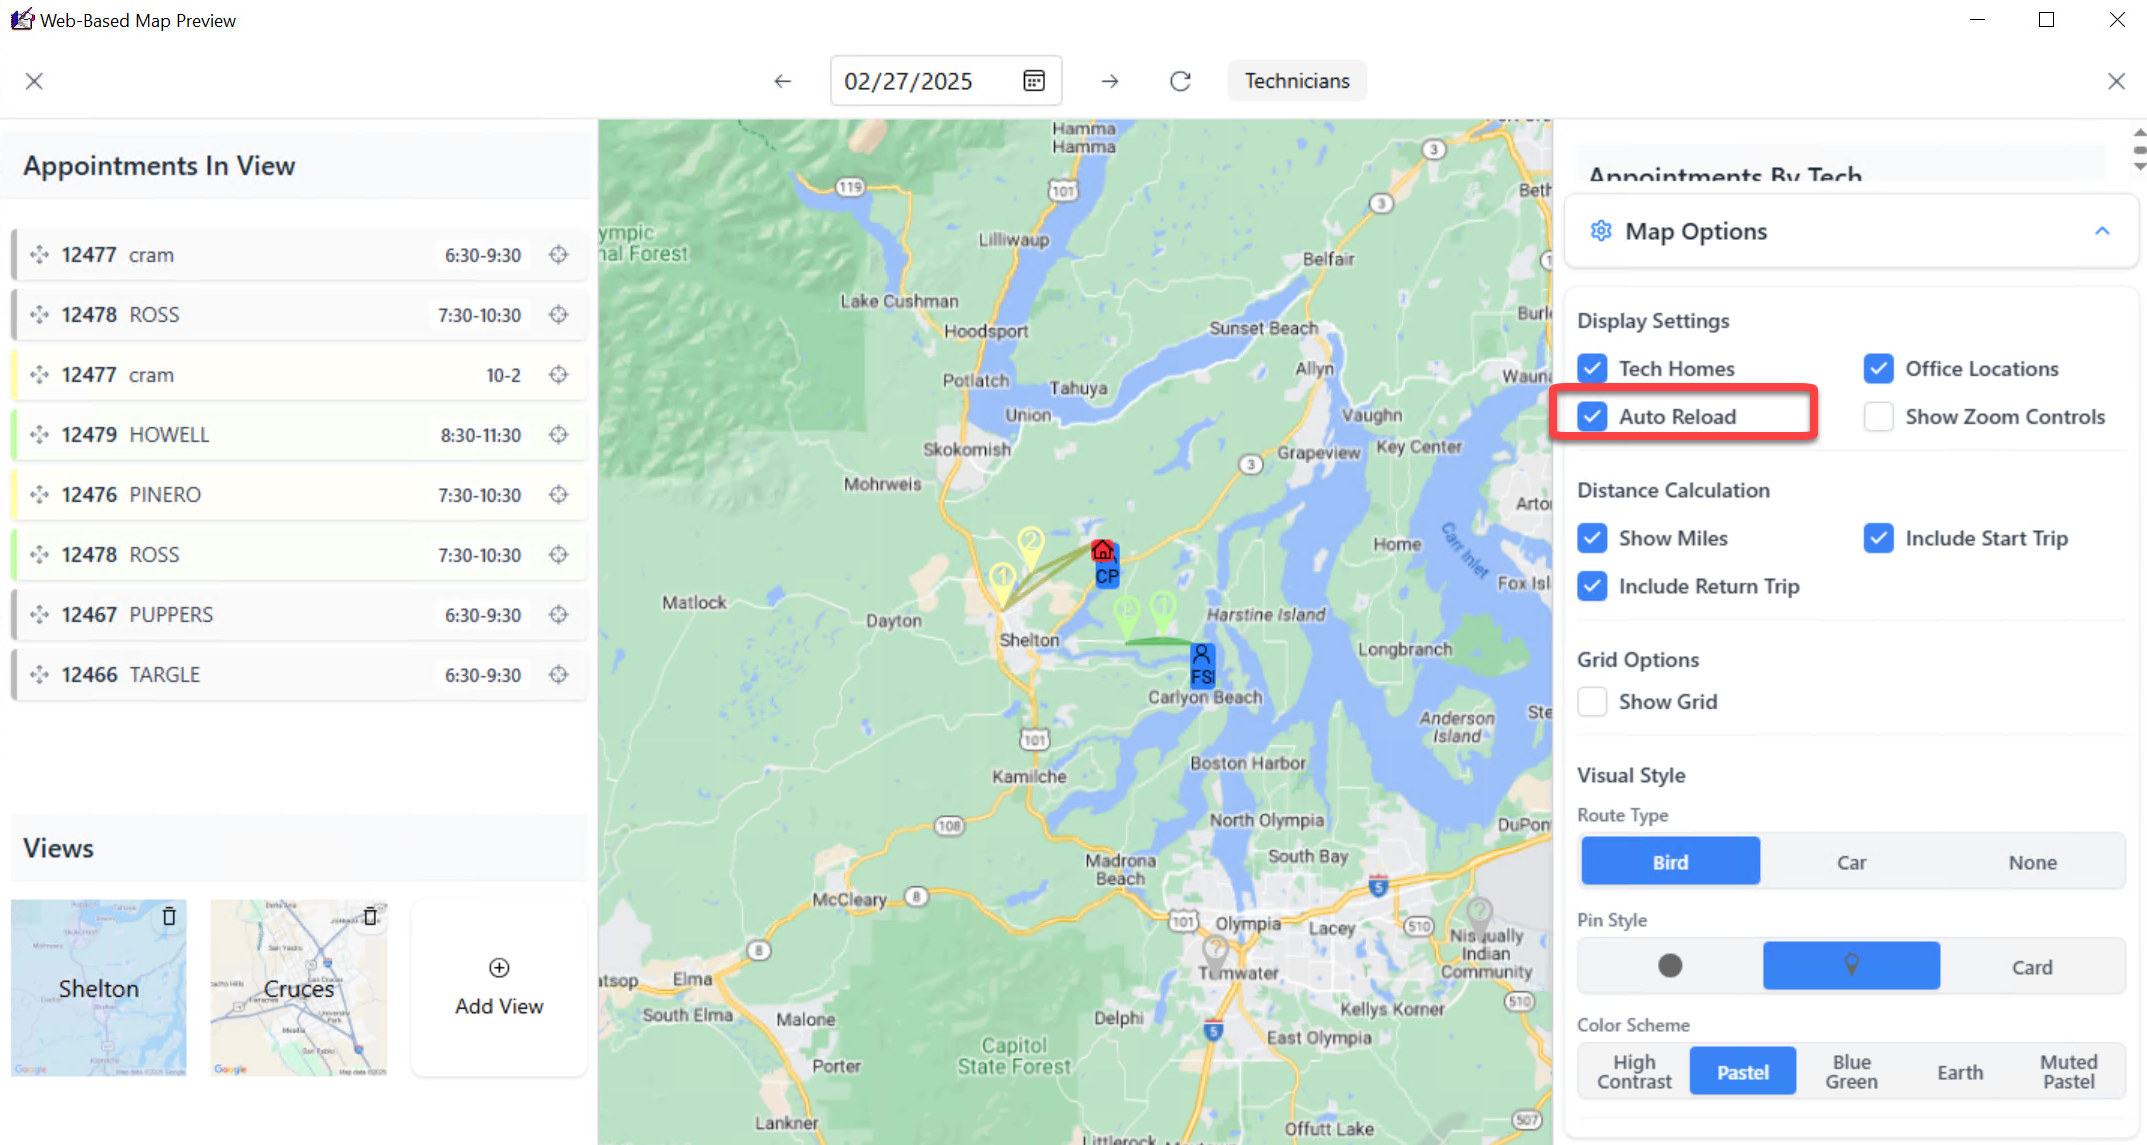Disable the Auto Reload checkbox
The image size is (2147, 1145).
(x=1593, y=417)
